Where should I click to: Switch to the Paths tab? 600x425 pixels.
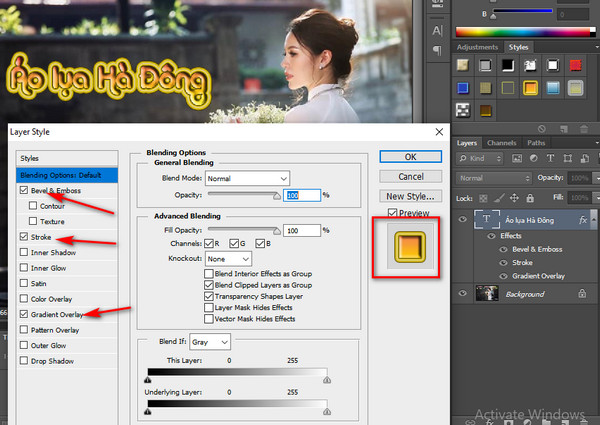point(536,143)
